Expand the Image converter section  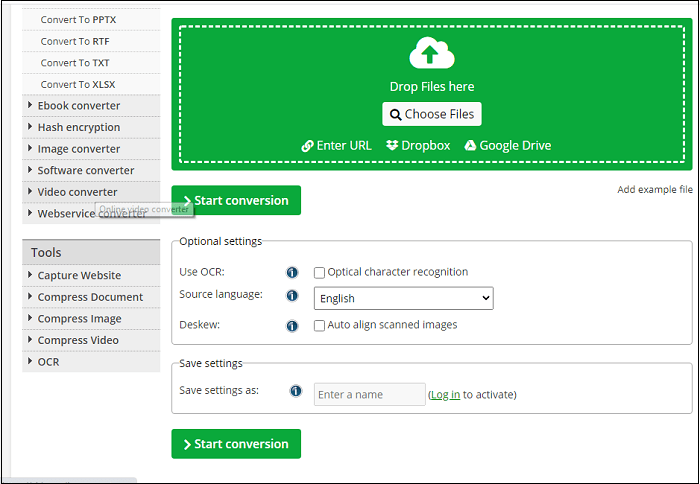click(78, 149)
